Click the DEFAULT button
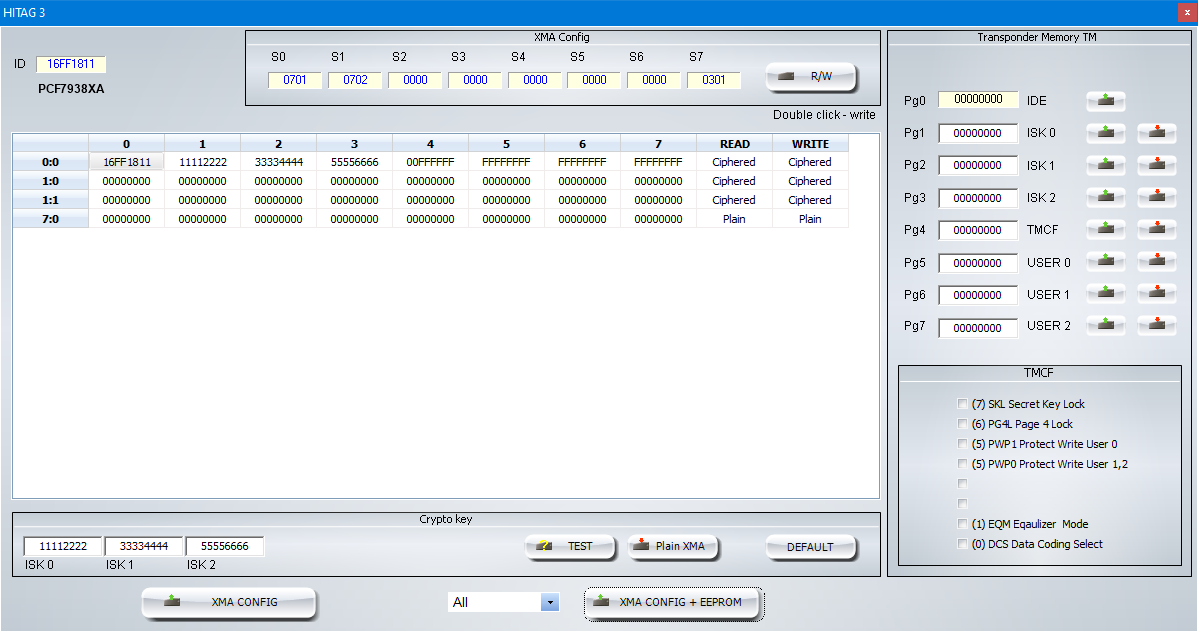 pyautogui.click(x=811, y=547)
